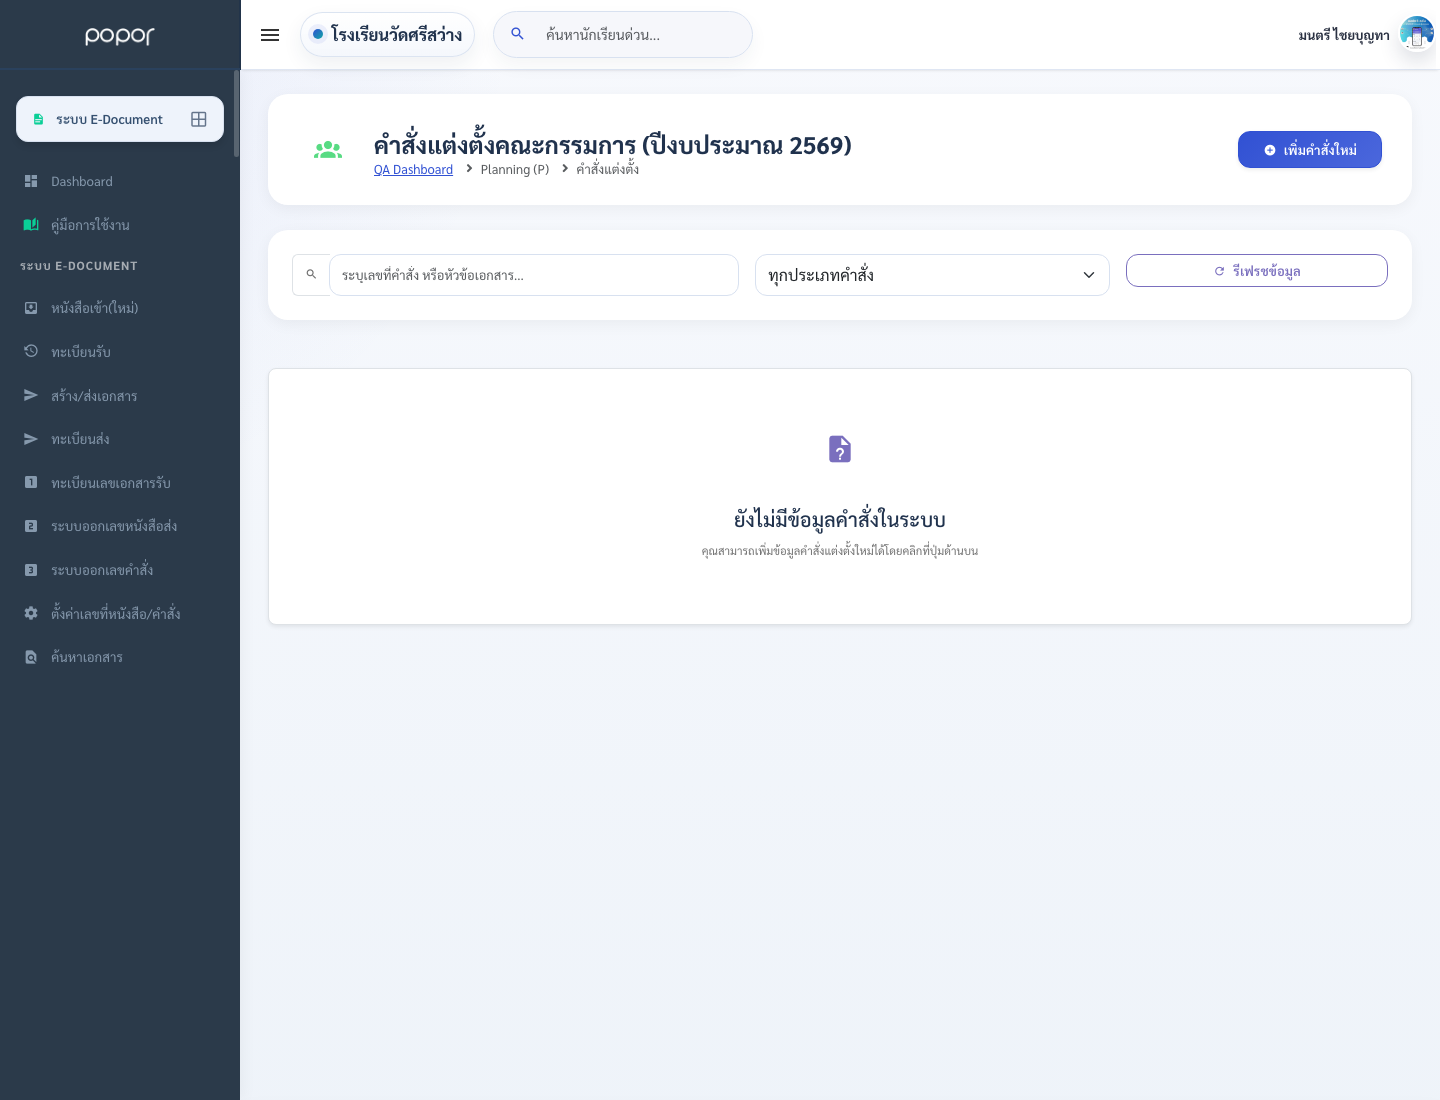
Task: Click the ระบบ E-DOCUMENT section heading
Action: (79, 266)
